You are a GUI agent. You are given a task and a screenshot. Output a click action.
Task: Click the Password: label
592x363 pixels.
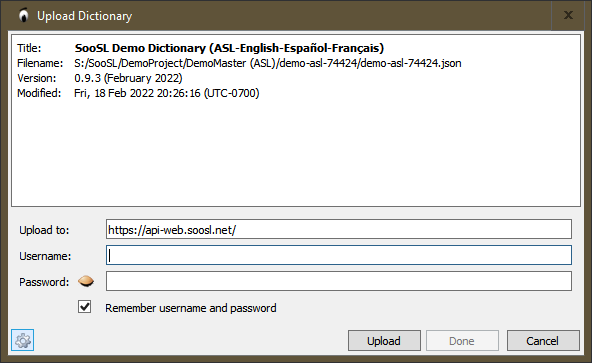pyautogui.click(x=44, y=282)
